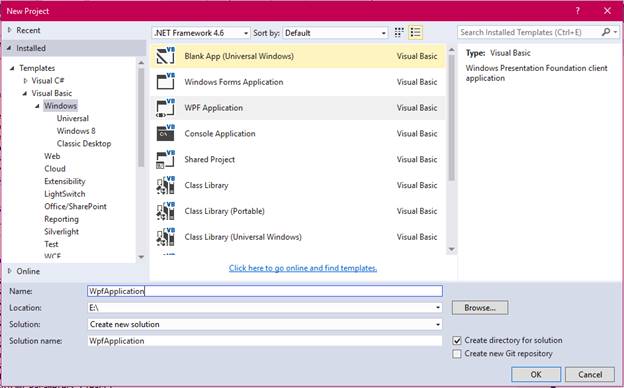Expand the Recent section

pos(10,30)
